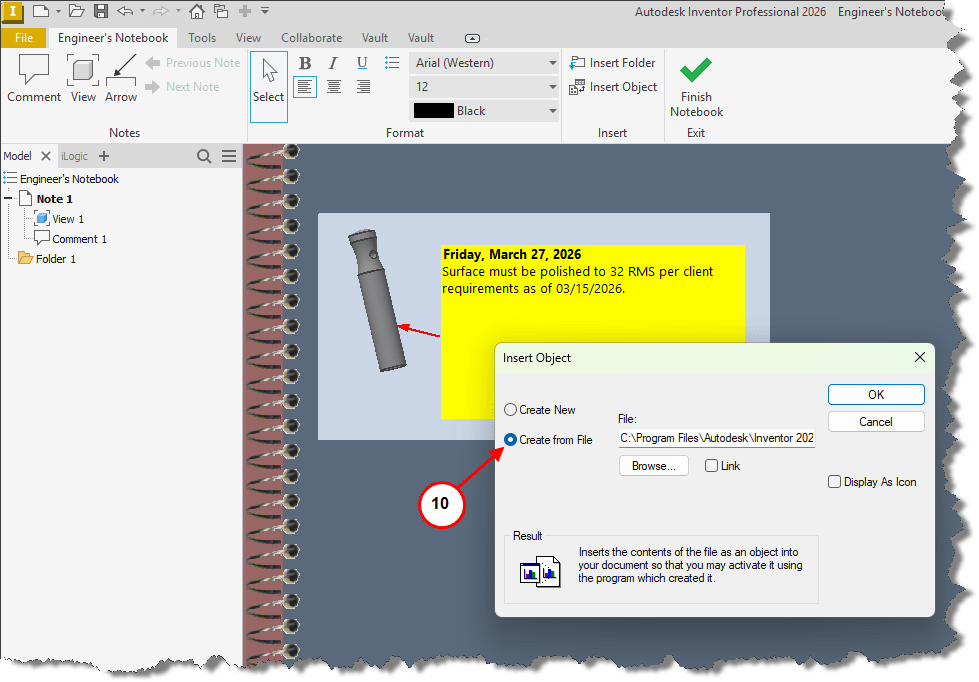Viewport: 979px width, 682px height.
Task: Click the Comment tool icon
Action: click(34, 69)
